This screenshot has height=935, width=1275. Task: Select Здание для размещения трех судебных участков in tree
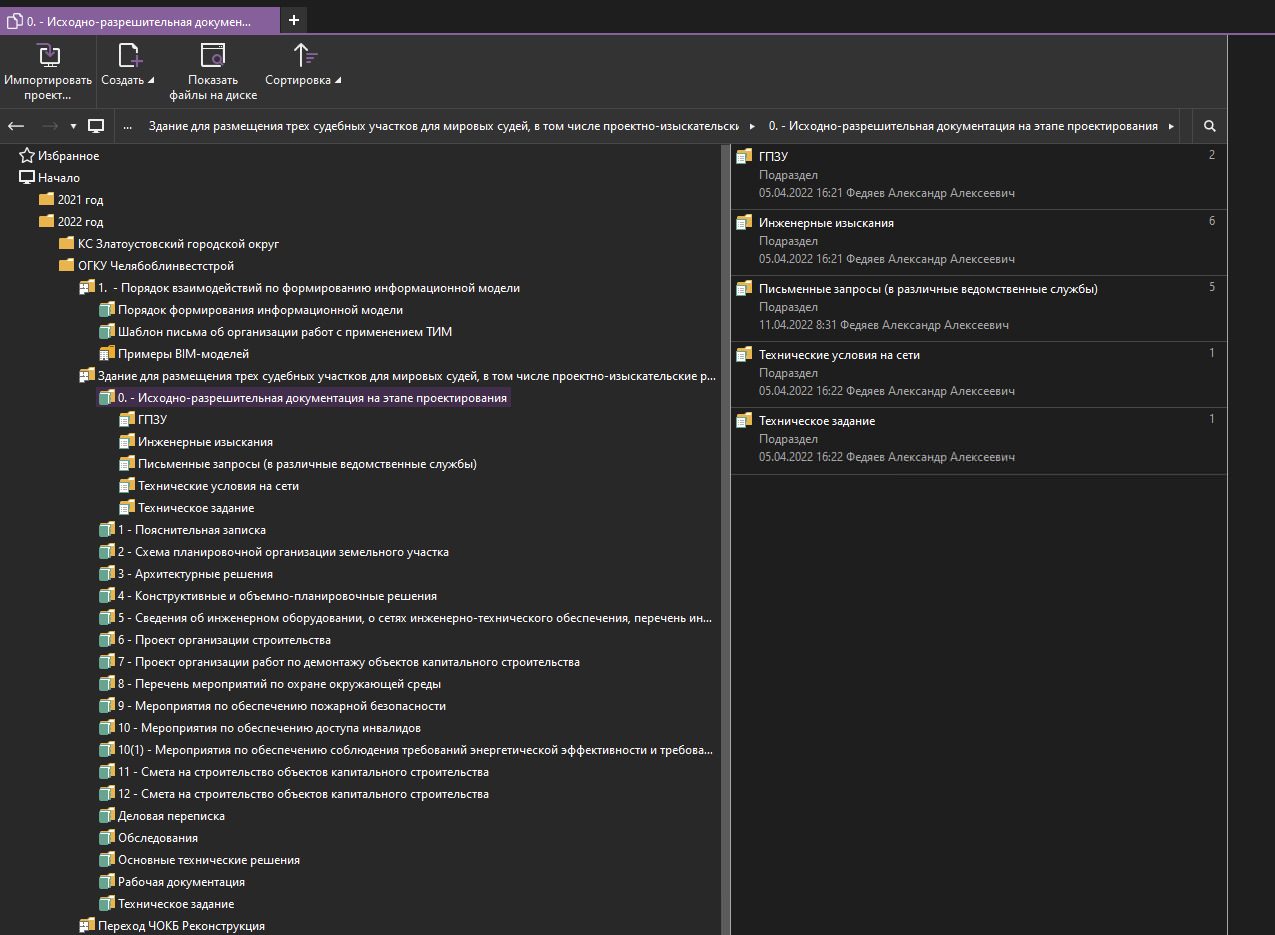click(407, 376)
